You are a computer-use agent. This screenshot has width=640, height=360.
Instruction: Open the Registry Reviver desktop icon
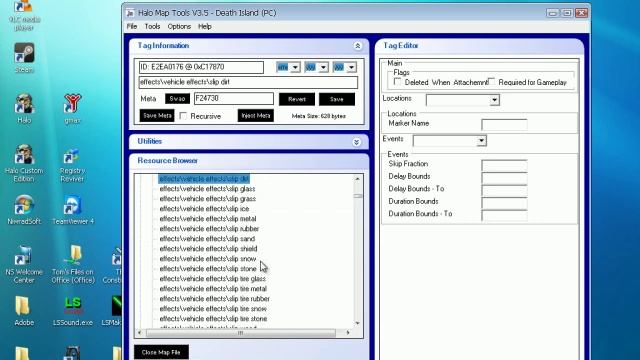72,165
